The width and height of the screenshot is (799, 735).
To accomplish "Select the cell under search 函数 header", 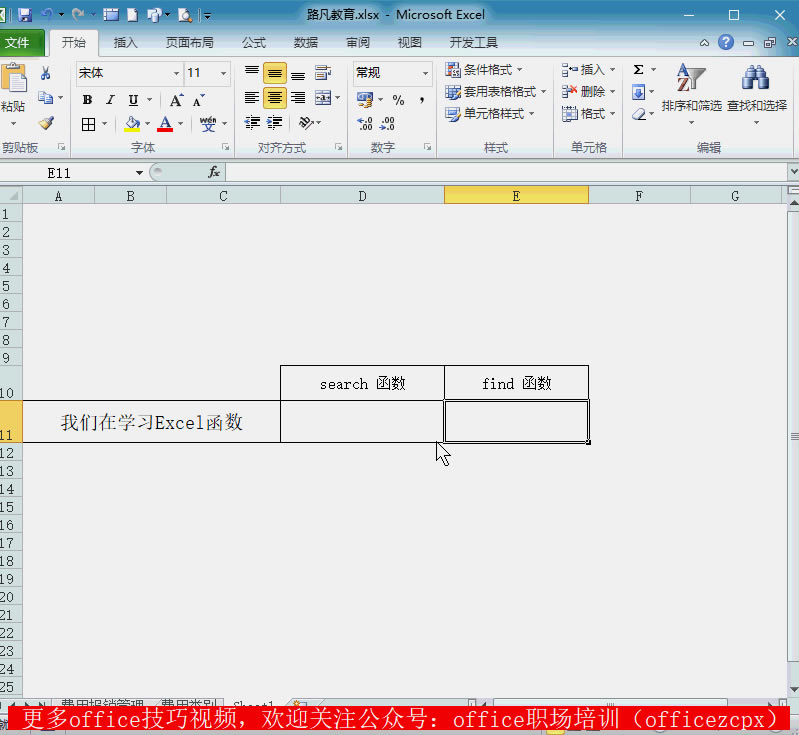I will point(362,422).
